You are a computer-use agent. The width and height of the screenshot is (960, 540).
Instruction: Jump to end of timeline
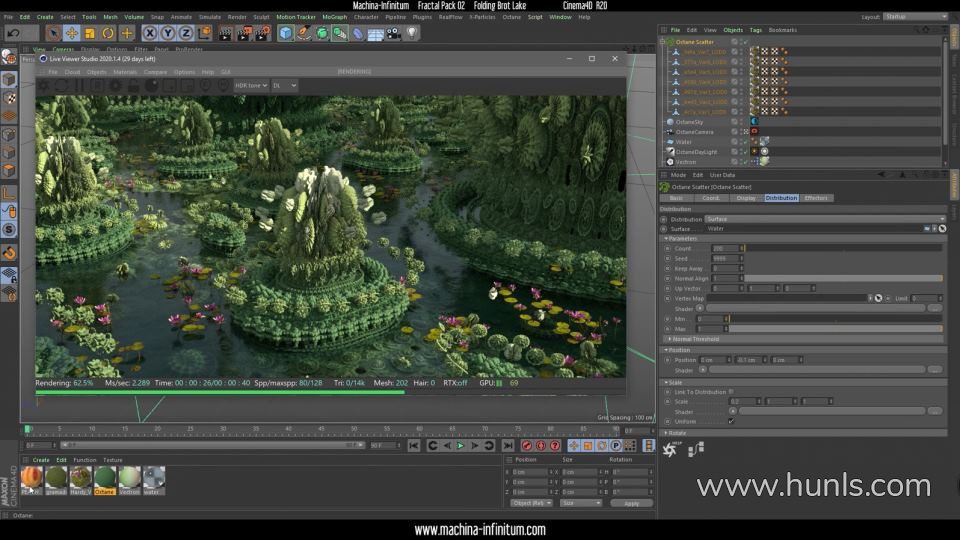[508, 445]
